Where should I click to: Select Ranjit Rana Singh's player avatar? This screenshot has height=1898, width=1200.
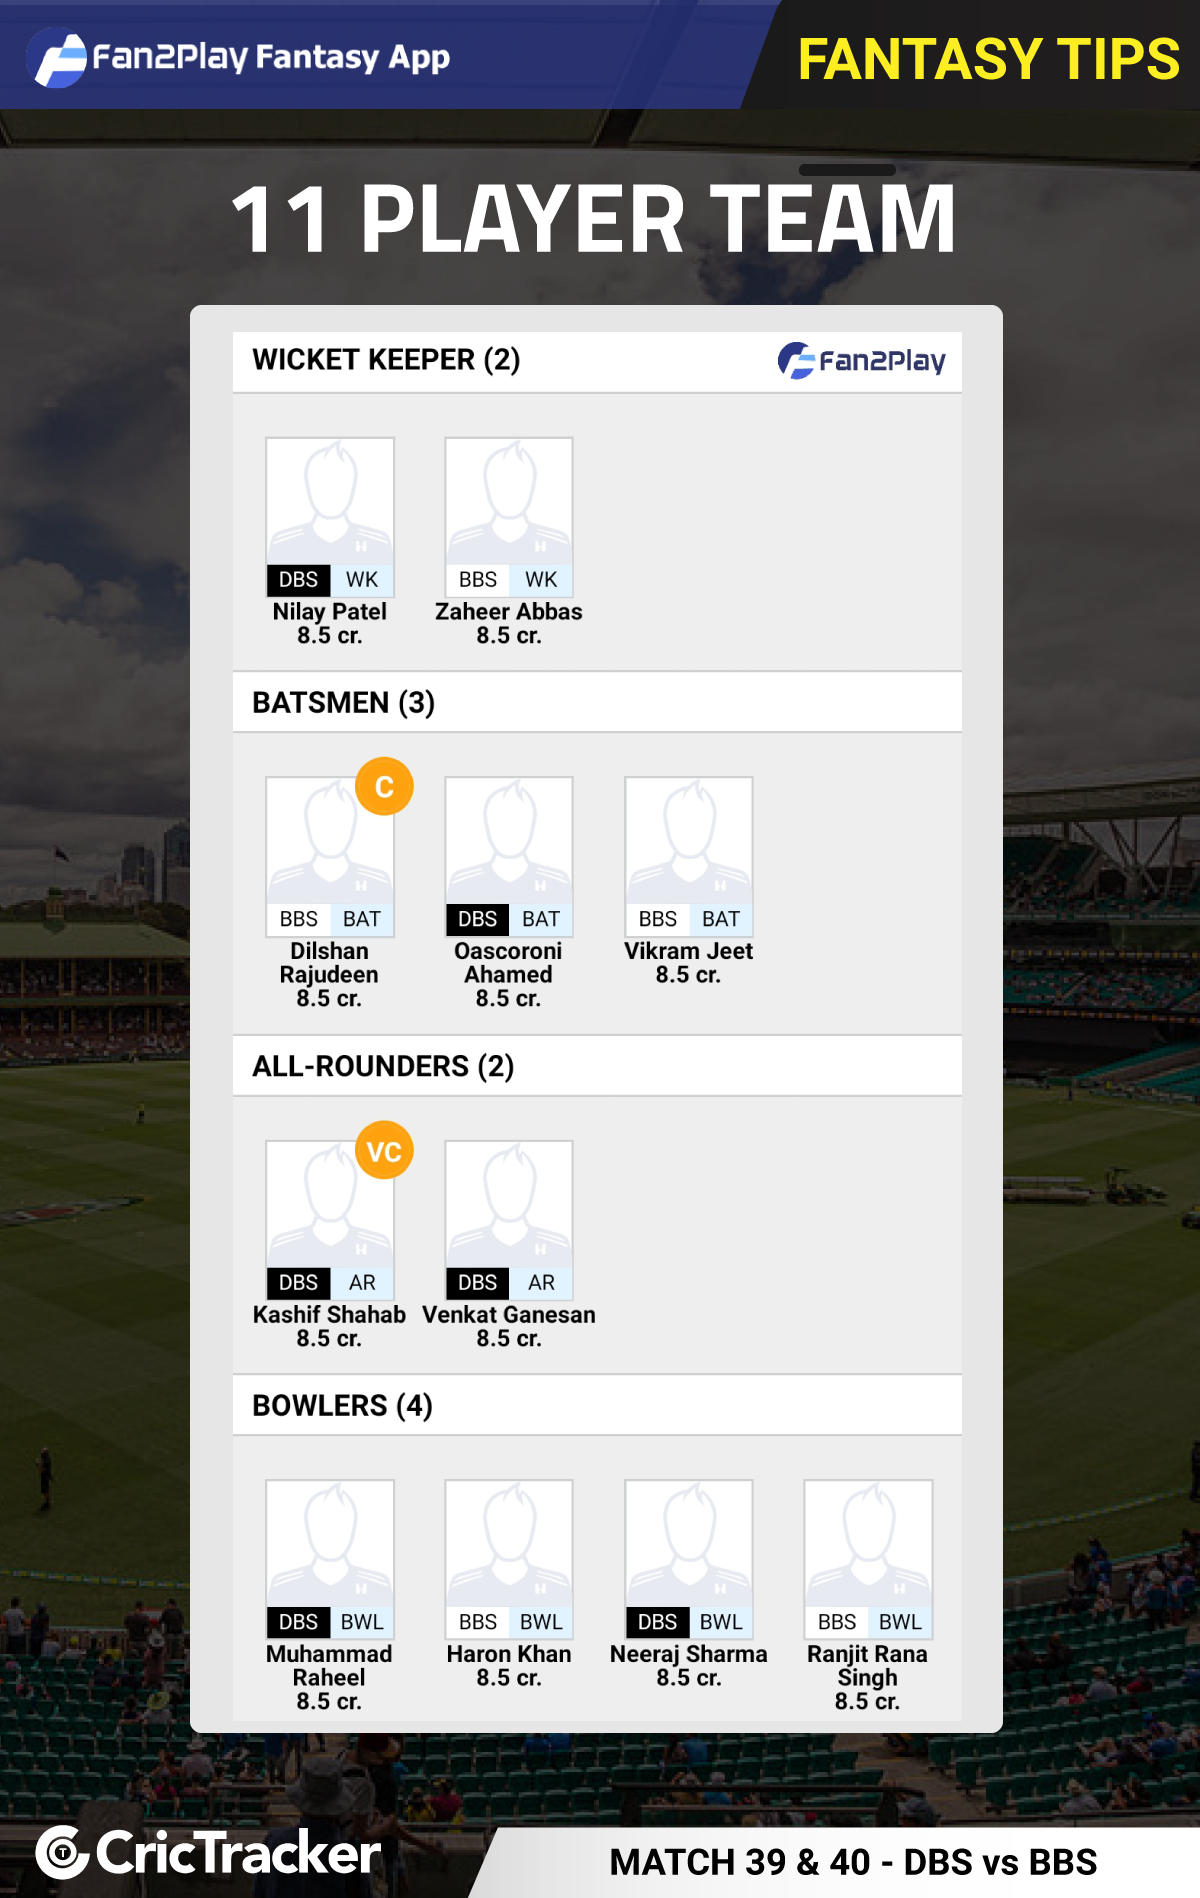coord(868,1544)
